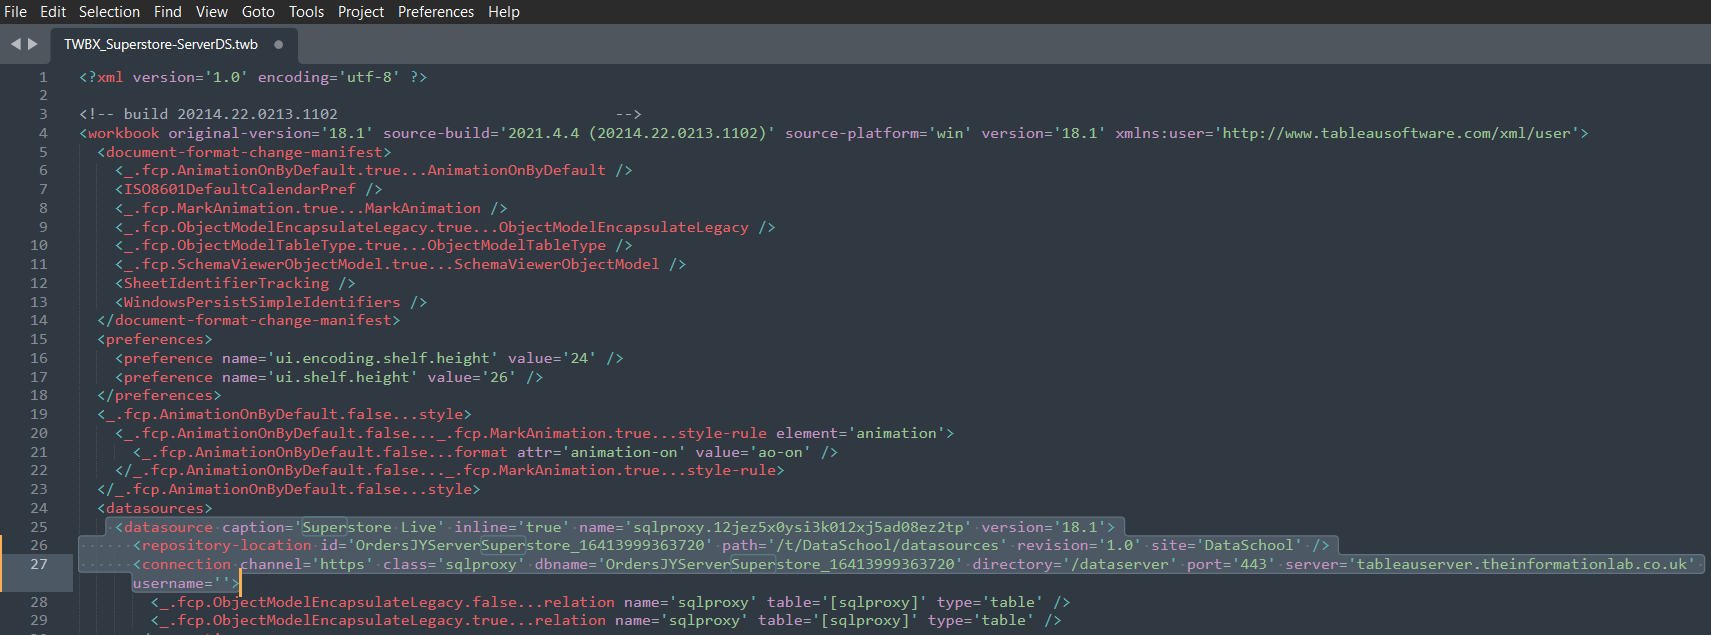Click line number 1 in the gutter
The width and height of the screenshot is (1711, 635).
[43, 77]
